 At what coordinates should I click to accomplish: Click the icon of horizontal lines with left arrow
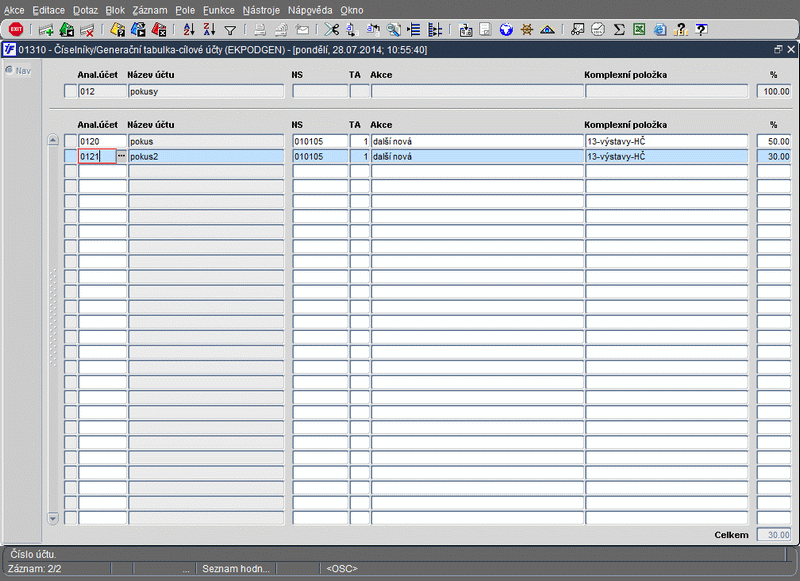coord(414,30)
